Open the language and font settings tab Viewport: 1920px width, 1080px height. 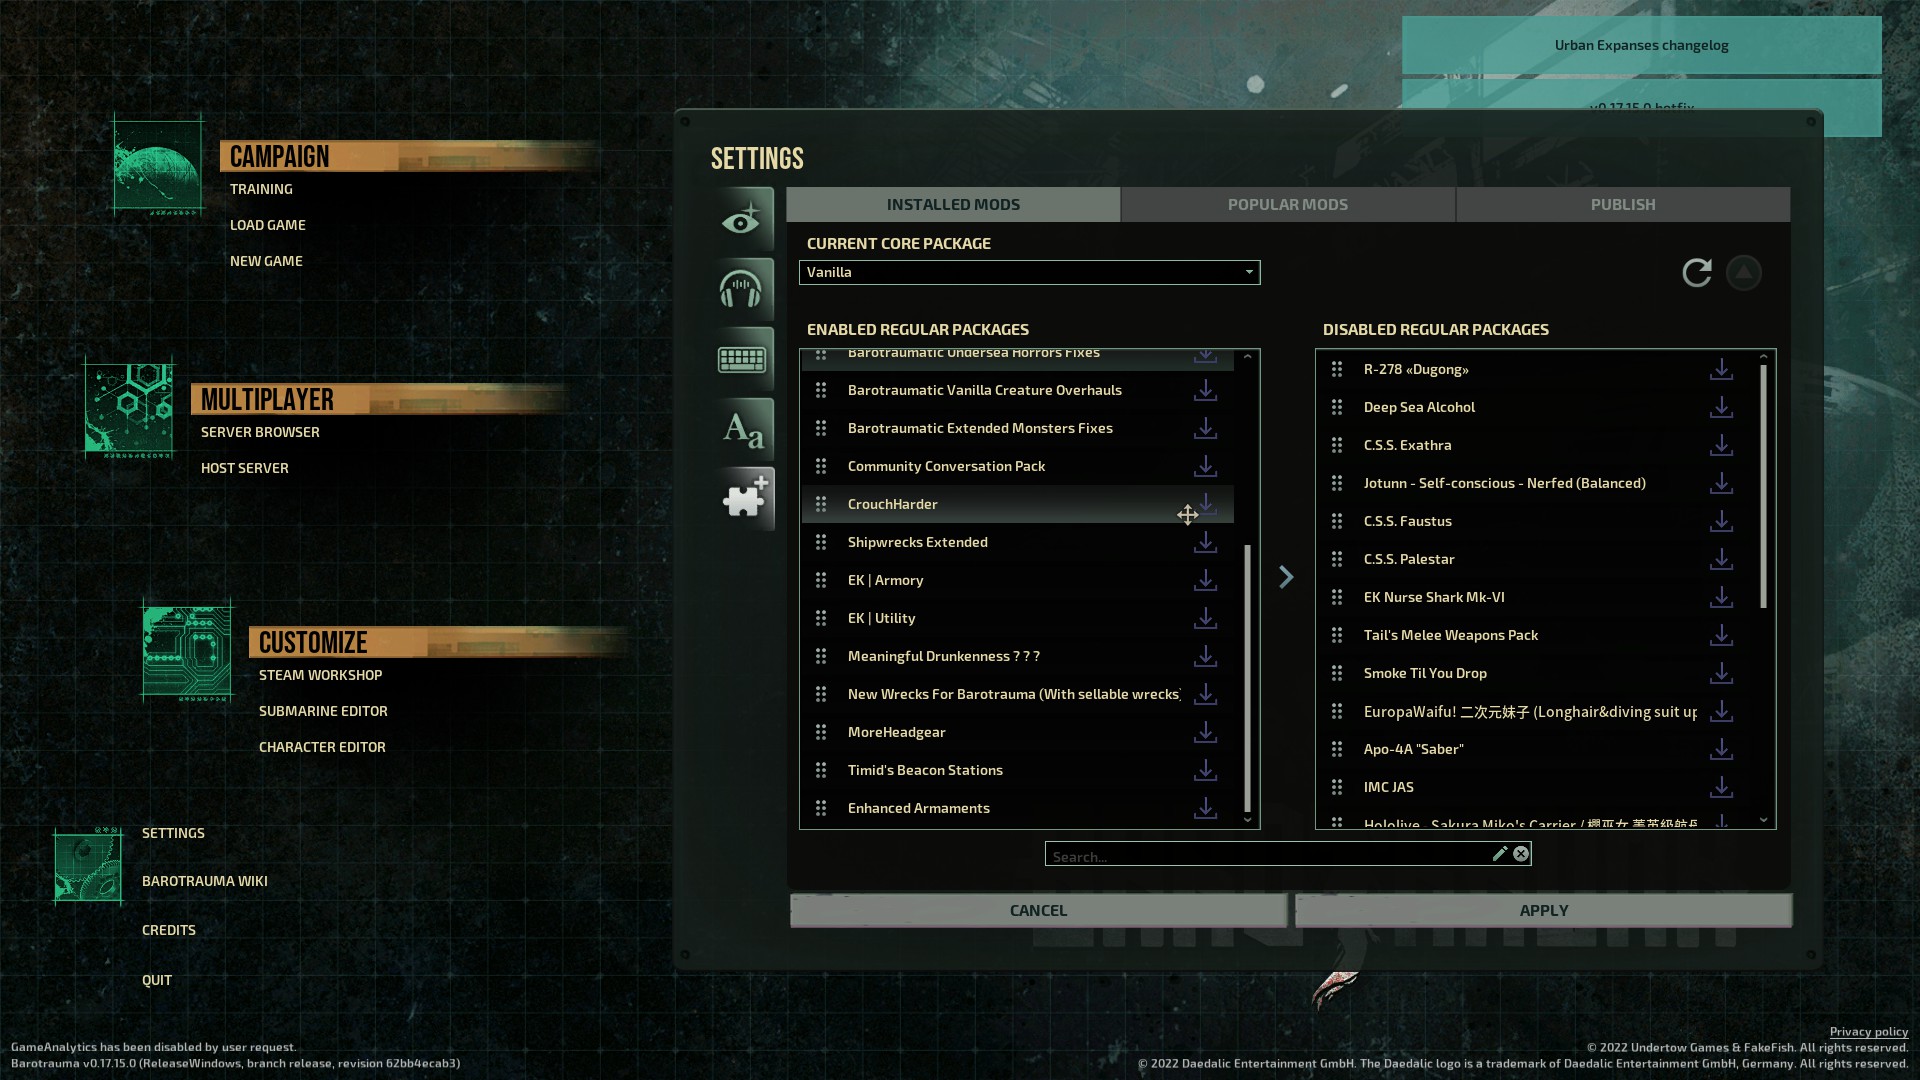click(742, 430)
